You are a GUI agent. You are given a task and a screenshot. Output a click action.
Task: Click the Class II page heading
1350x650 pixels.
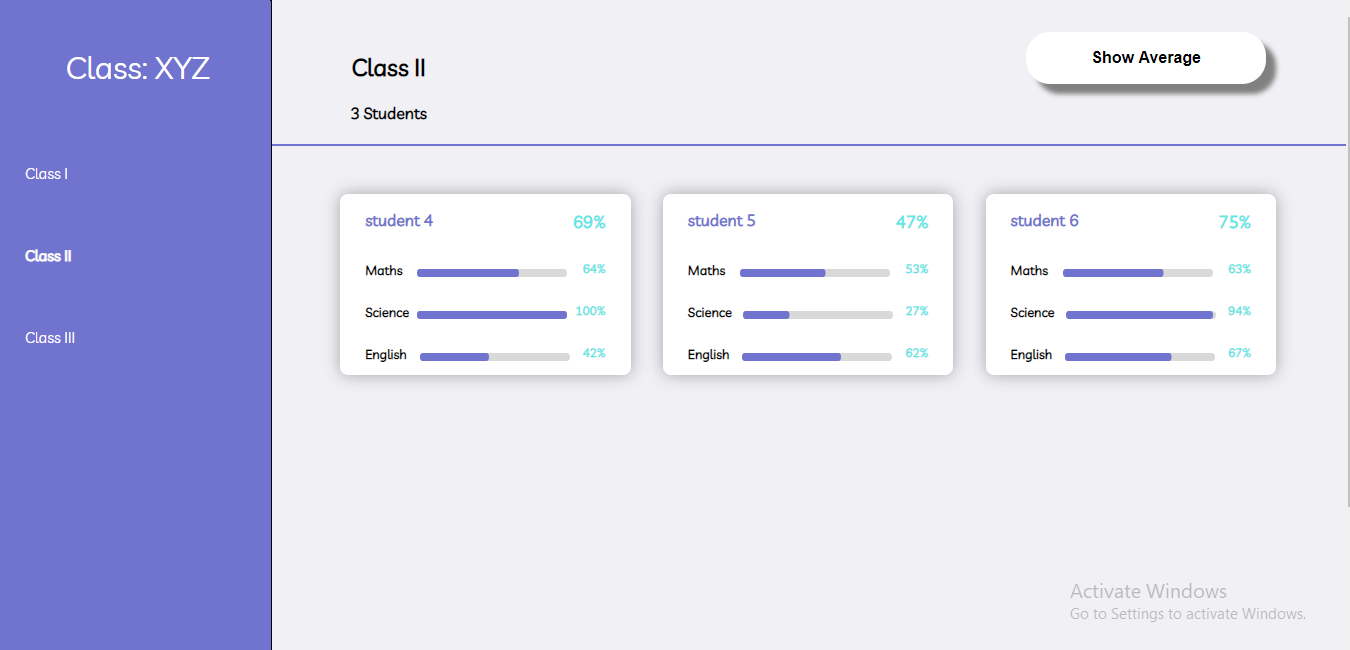(388, 68)
